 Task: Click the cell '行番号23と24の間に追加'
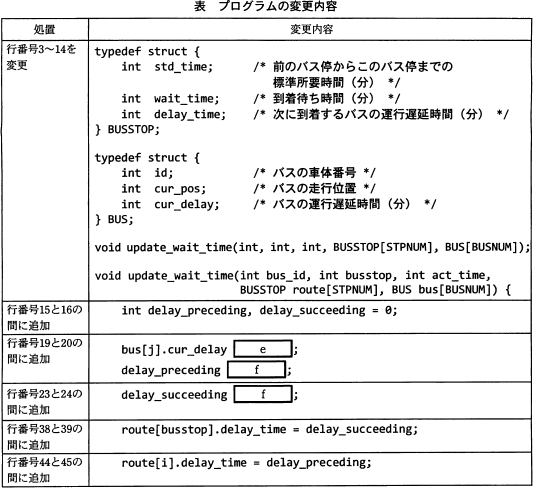[x=45, y=402]
